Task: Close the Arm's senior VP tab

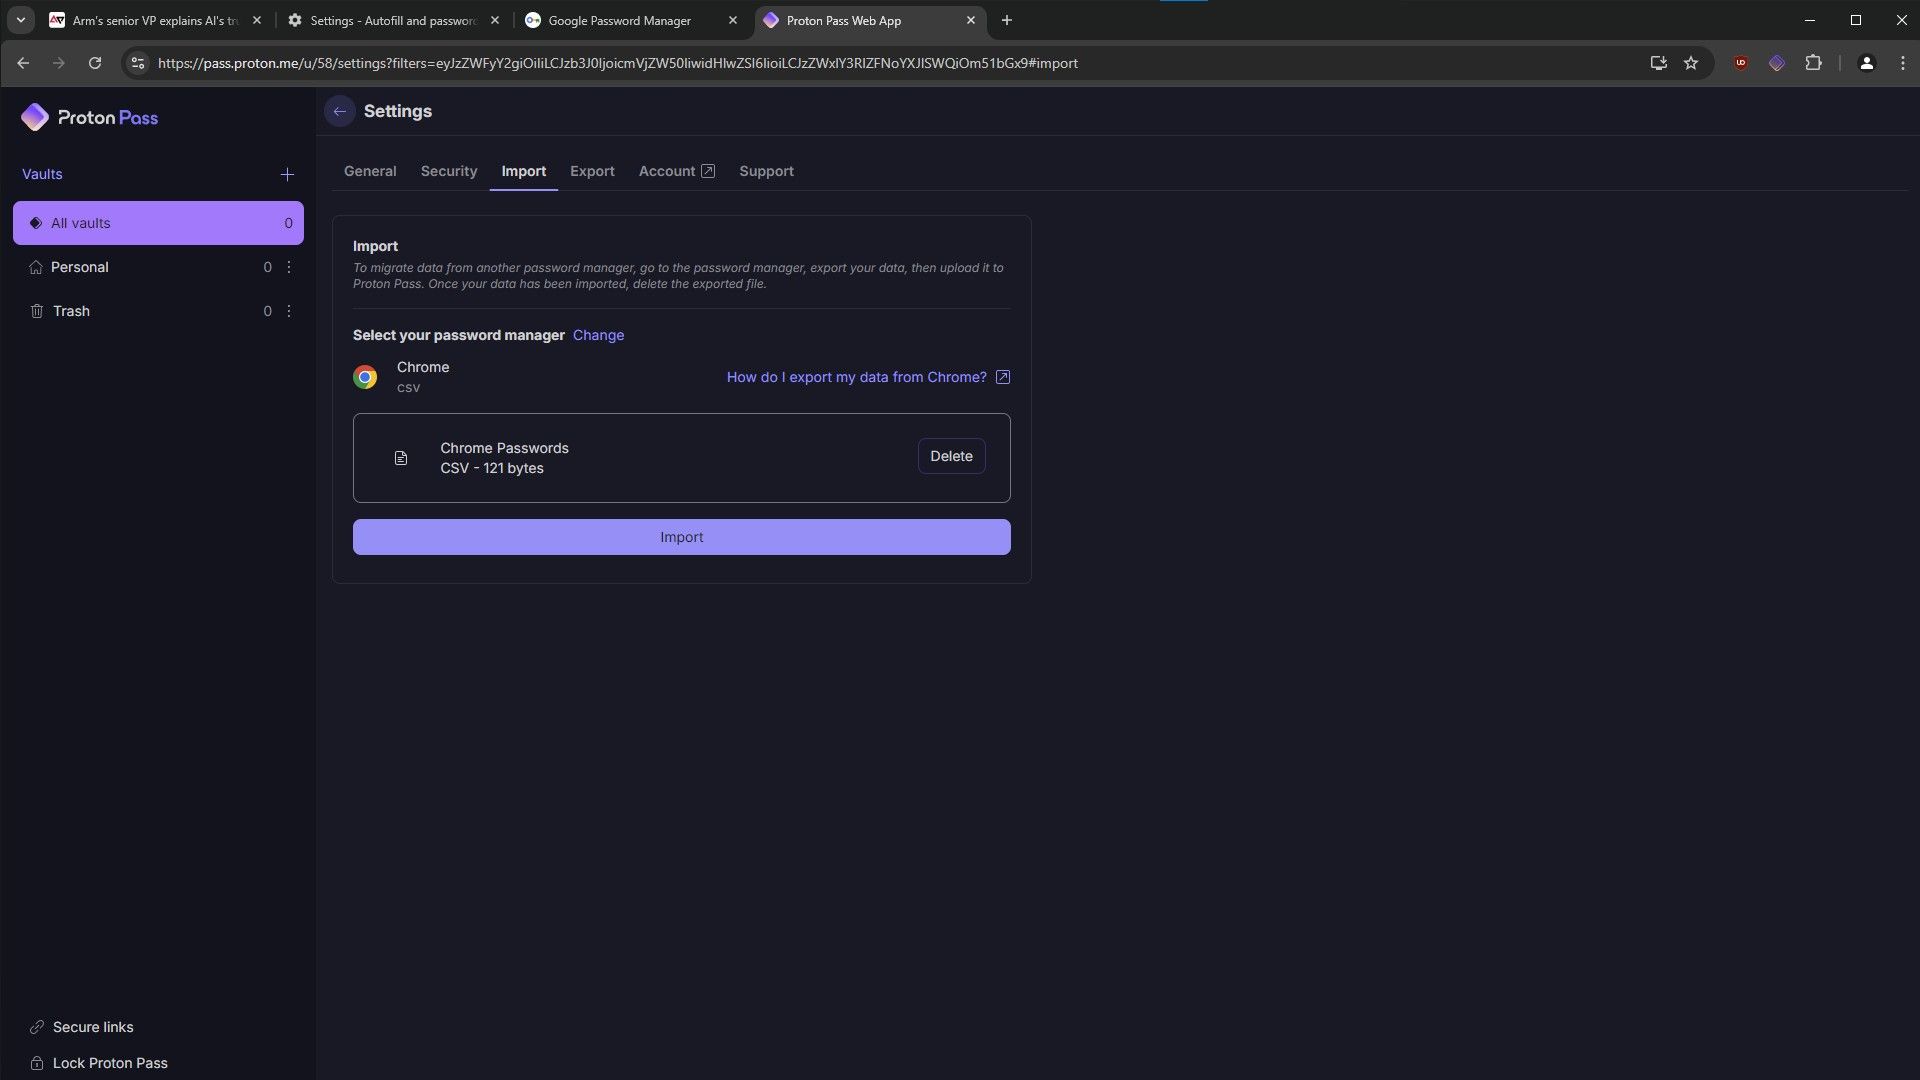Action: tap(256, 20)
